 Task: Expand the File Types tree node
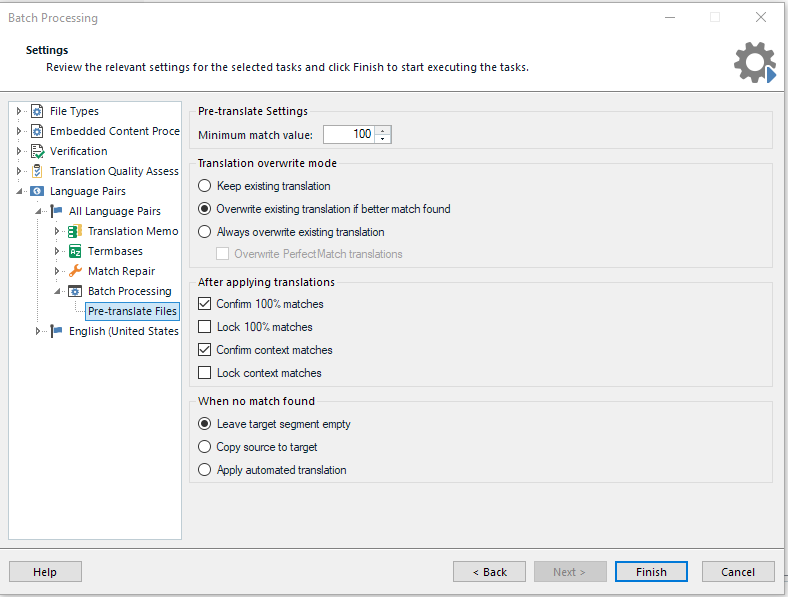click(19, 111)
